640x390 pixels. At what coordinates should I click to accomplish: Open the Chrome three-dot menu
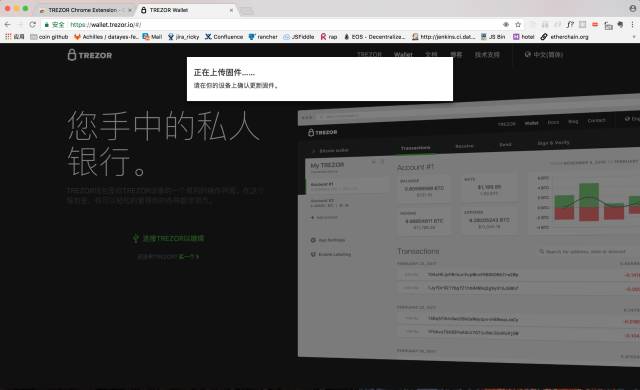coord(633,24)
